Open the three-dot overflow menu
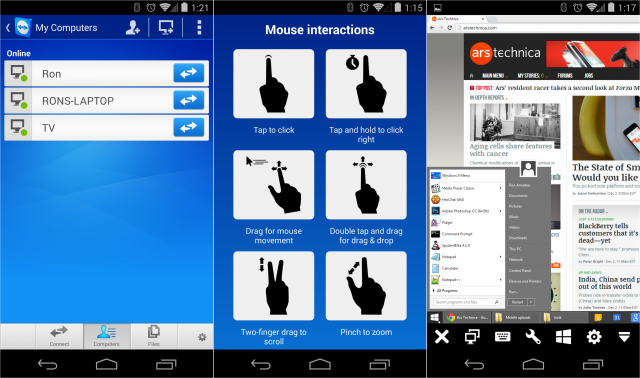The image size is (640, 378). pos(199,27)
